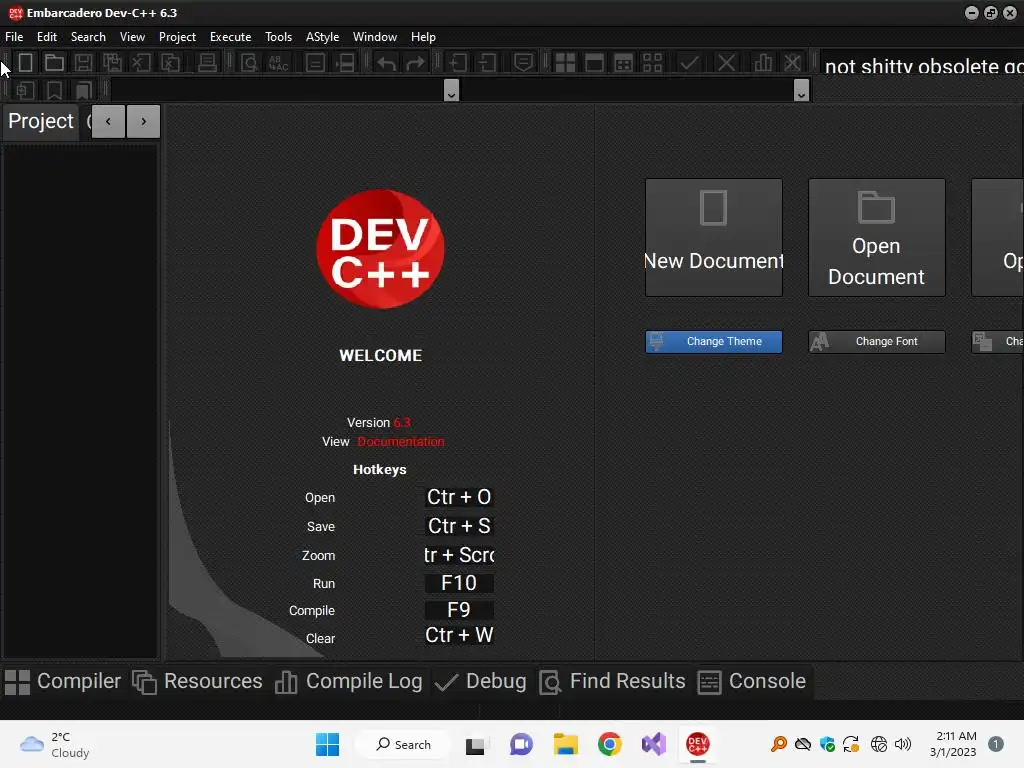1024x768 pixels.
Task: Click the Unindent toolbar icon
Action: (487, 63)
